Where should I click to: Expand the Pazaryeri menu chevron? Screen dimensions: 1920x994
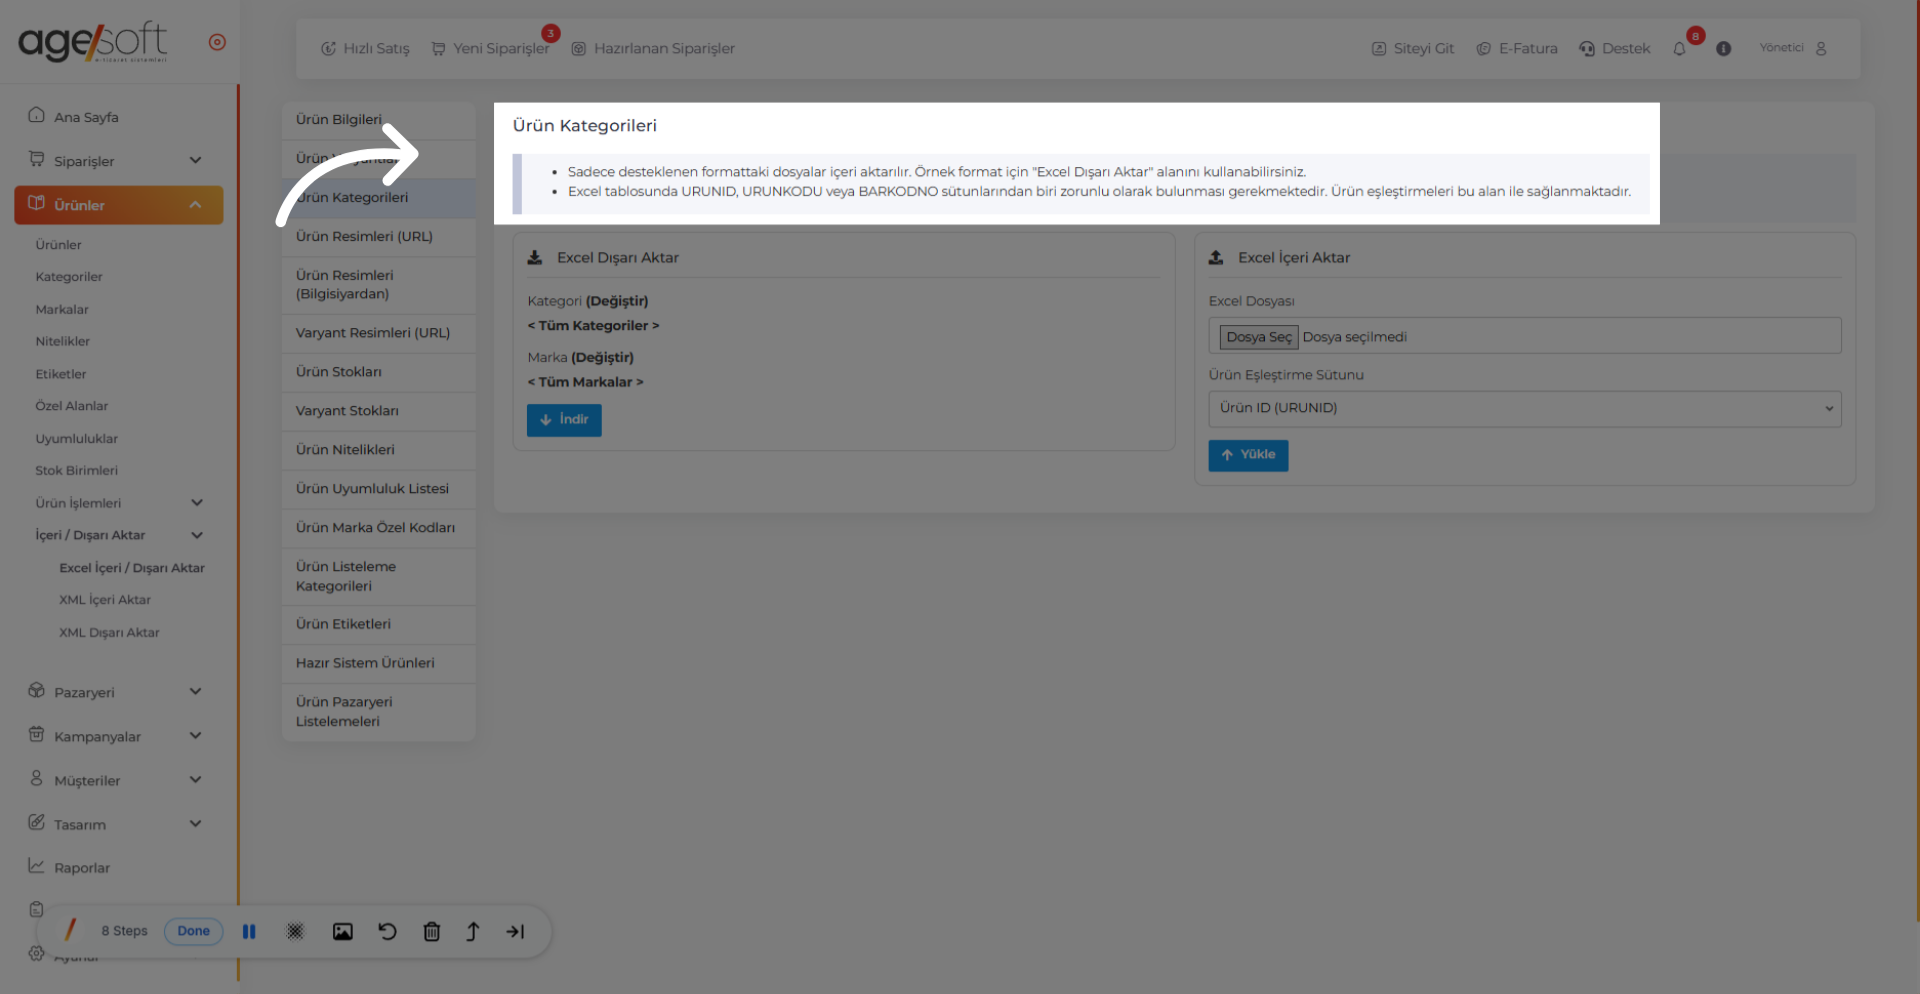(x=196, y=691)
